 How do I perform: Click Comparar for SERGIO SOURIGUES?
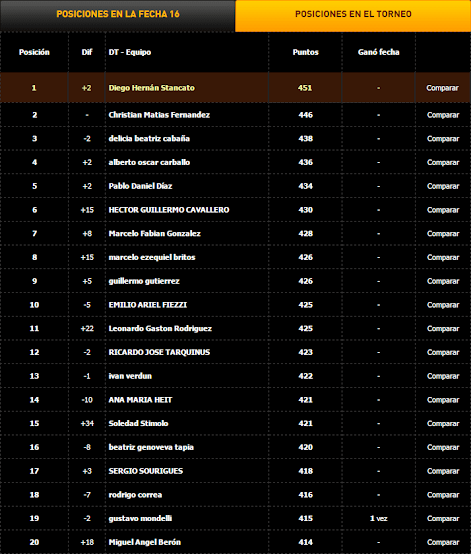pyautogui.click(x=443, y=471)
